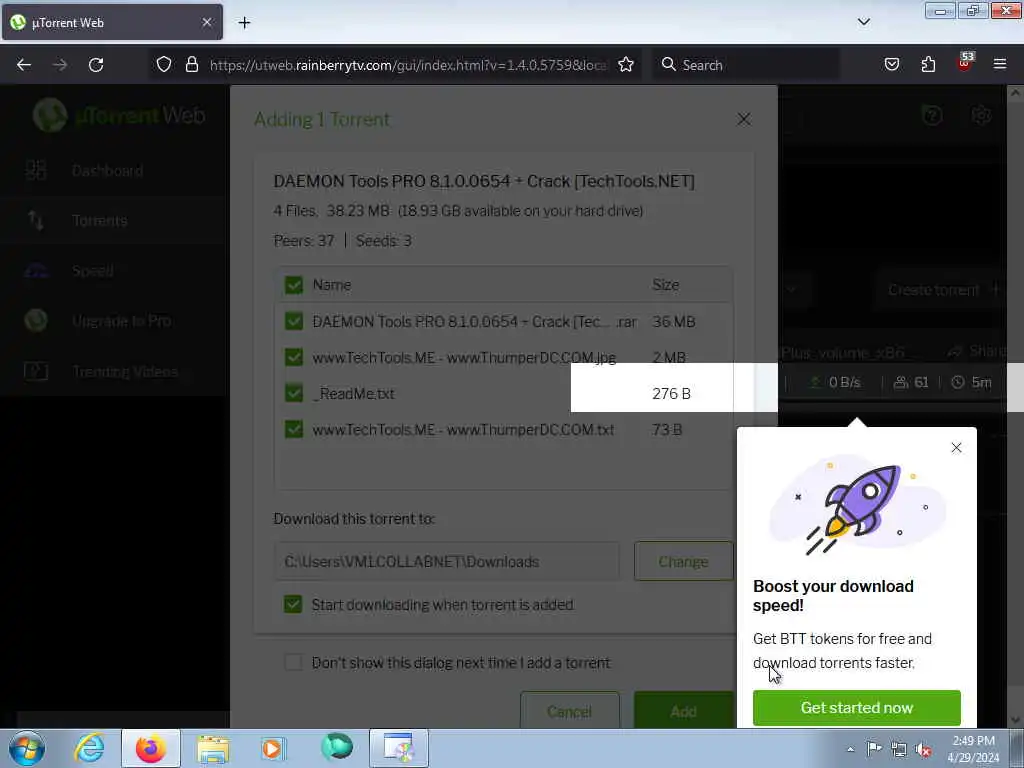1024x768 pixels.
Task: Click Get started now button
Action: pos(857,707)
